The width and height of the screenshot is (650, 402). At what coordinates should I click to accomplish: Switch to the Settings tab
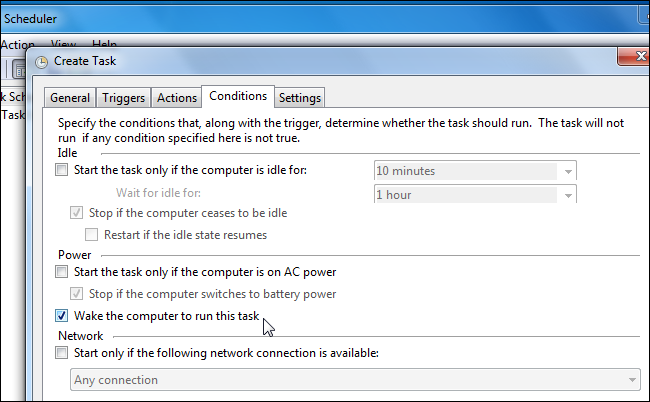point(300,98)
